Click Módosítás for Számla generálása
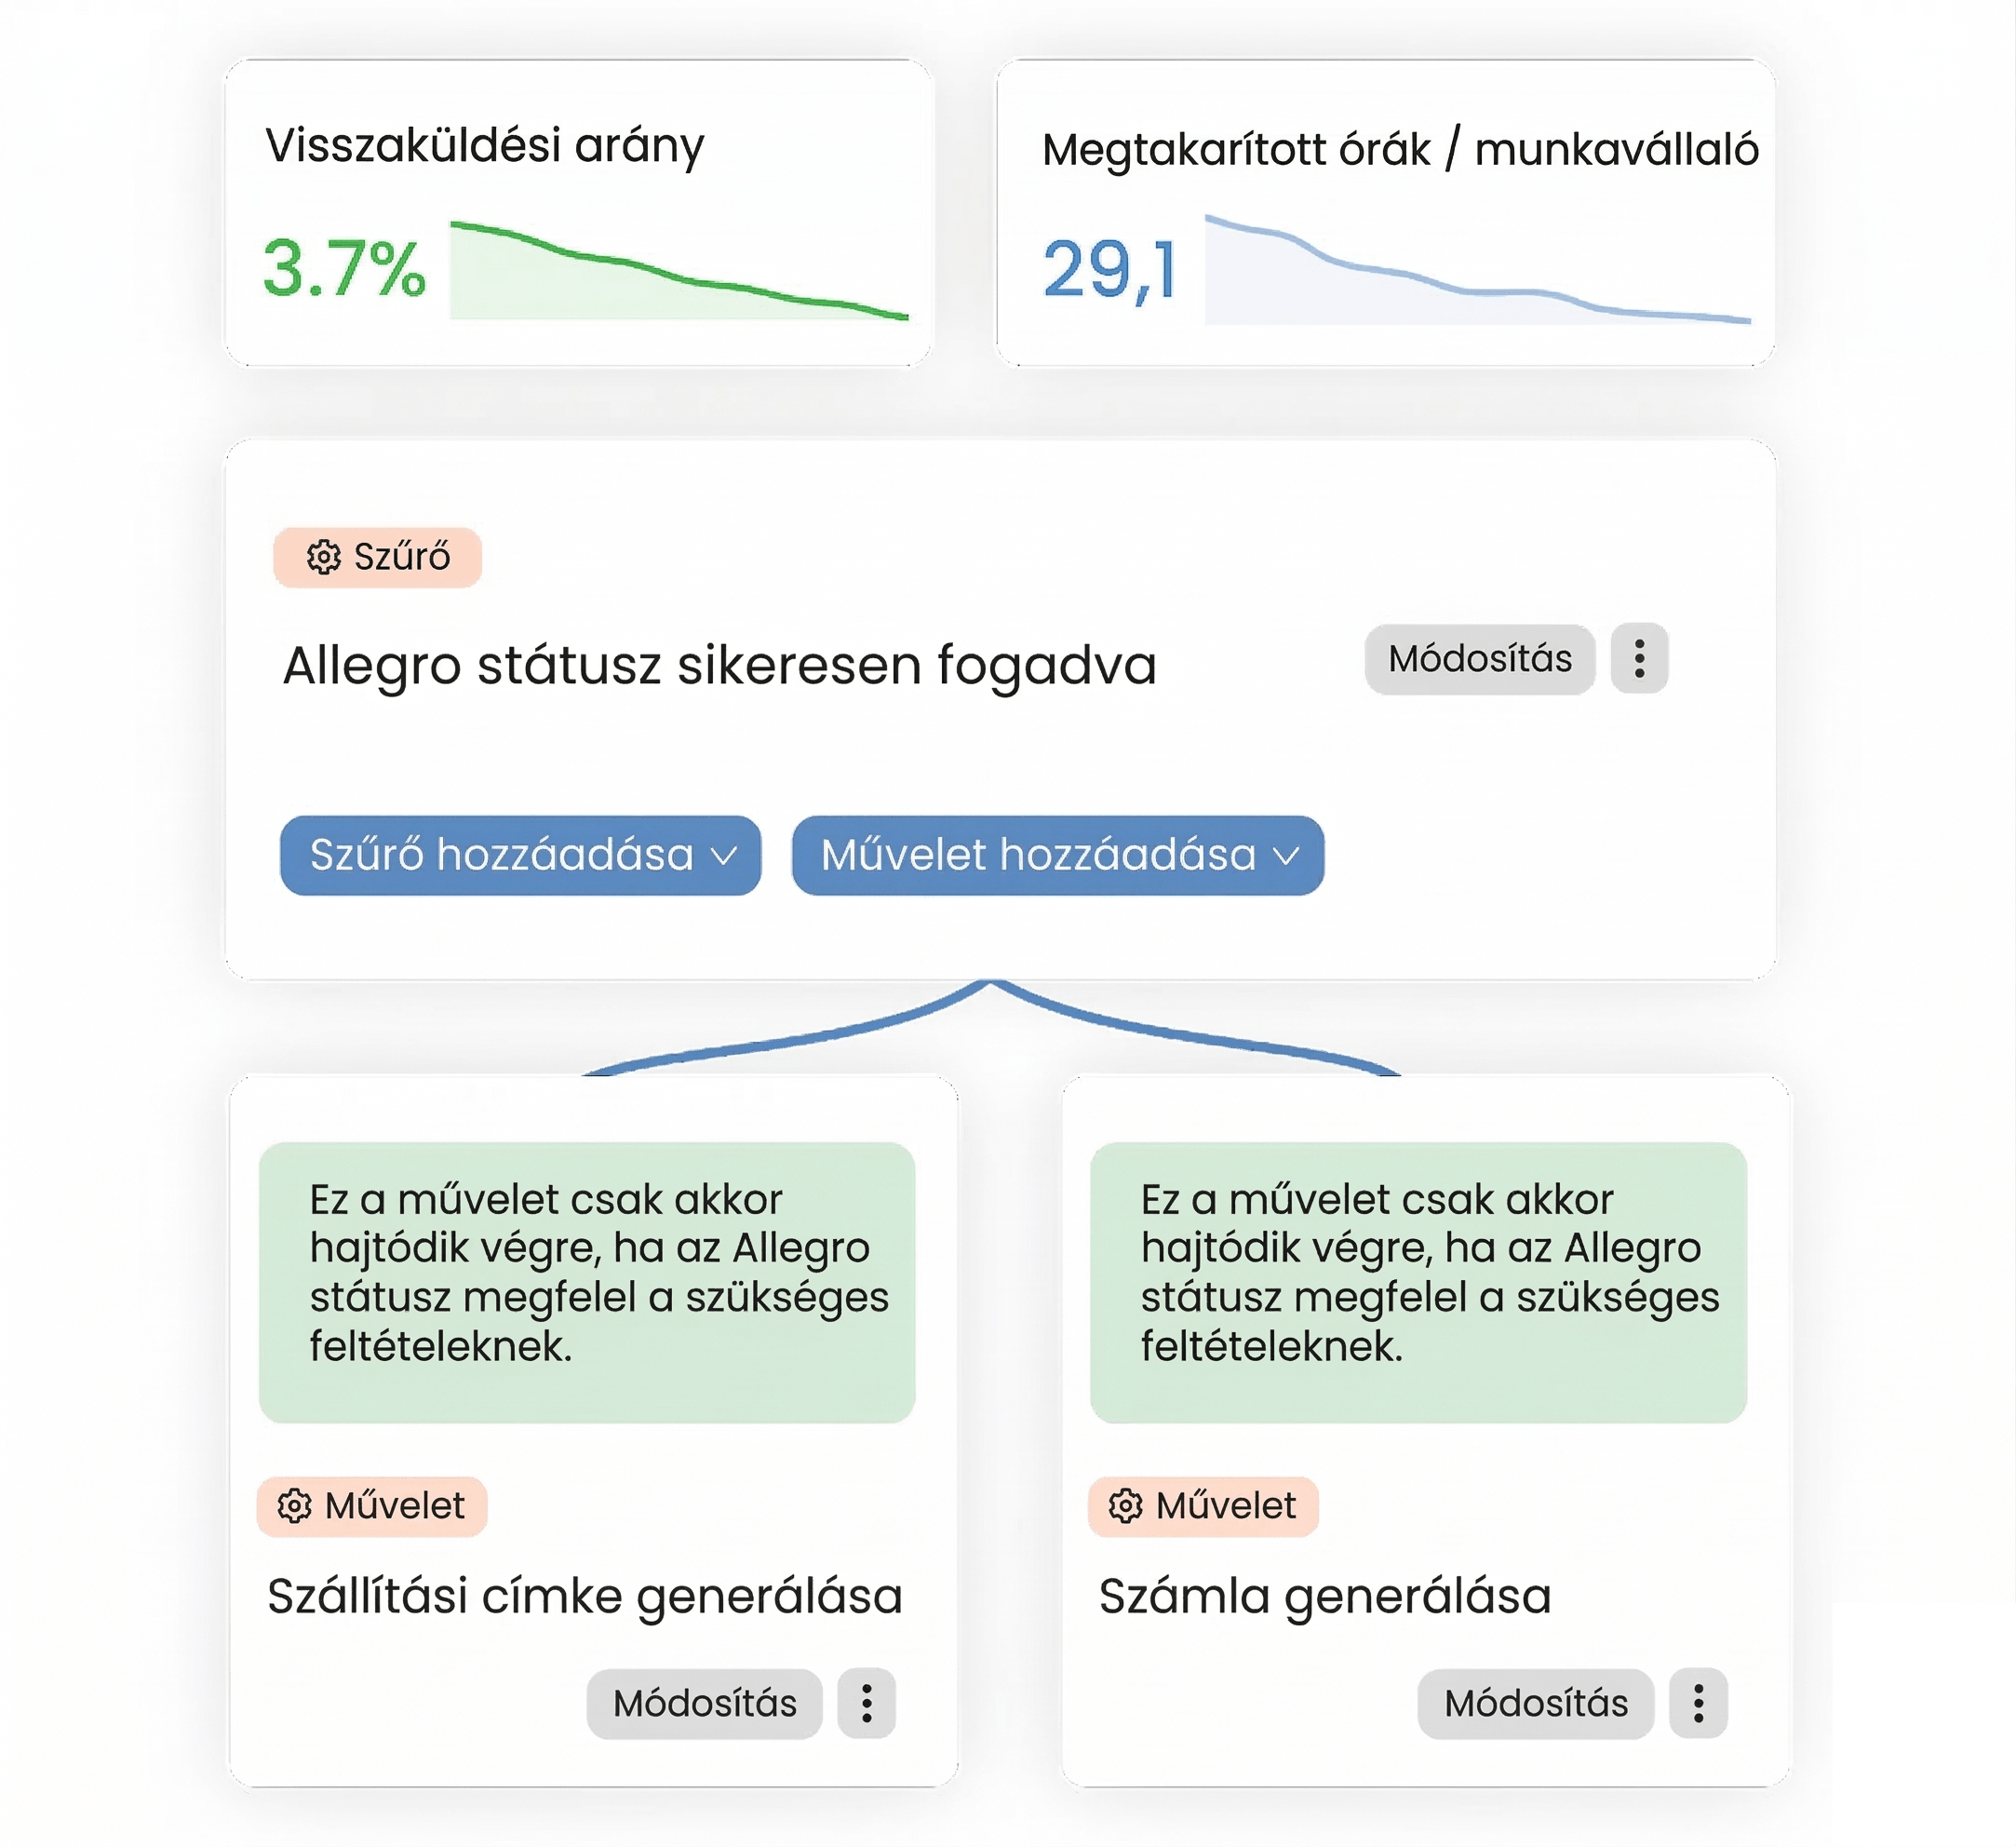Image resolution: width=2016 pixels, height=1847 pixels. point(1535,1703)
